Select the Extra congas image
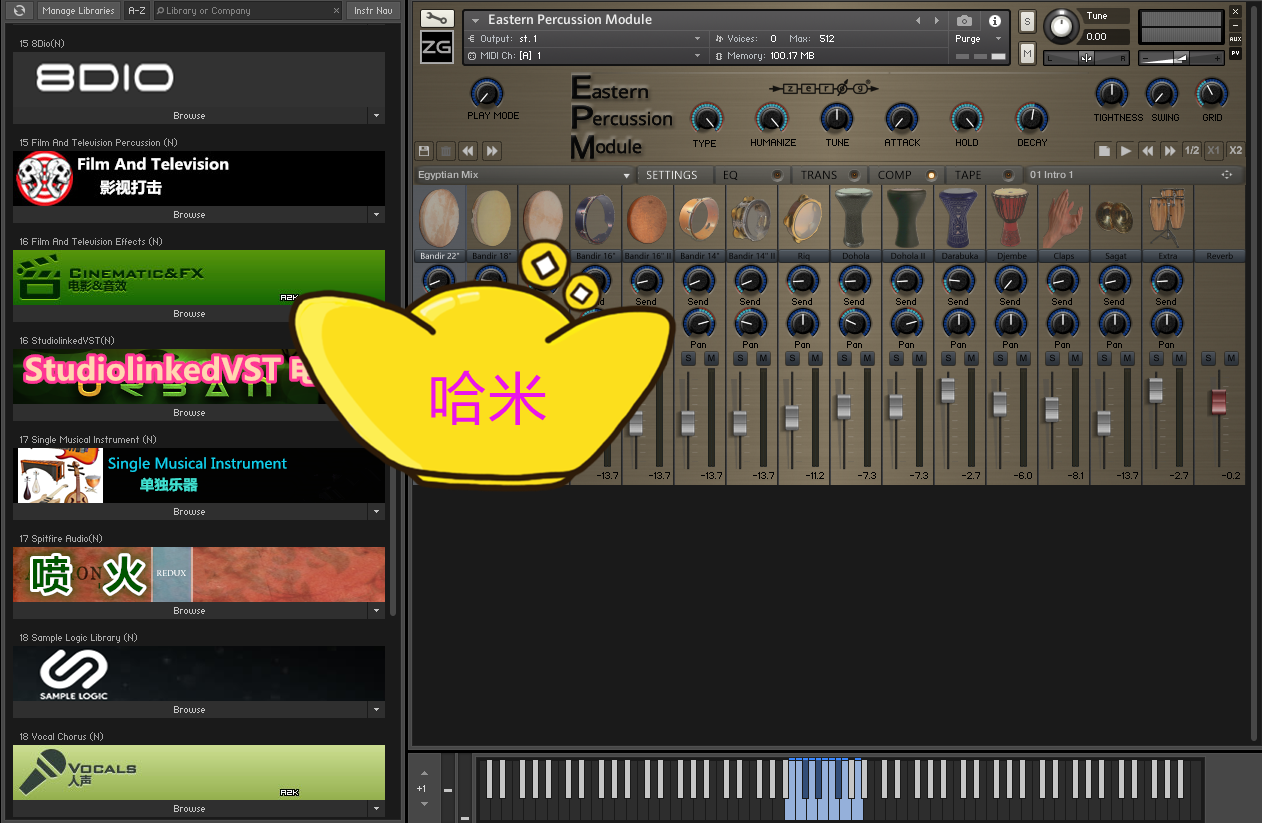Viewport: 1262px width, 823px height. 1167,218
